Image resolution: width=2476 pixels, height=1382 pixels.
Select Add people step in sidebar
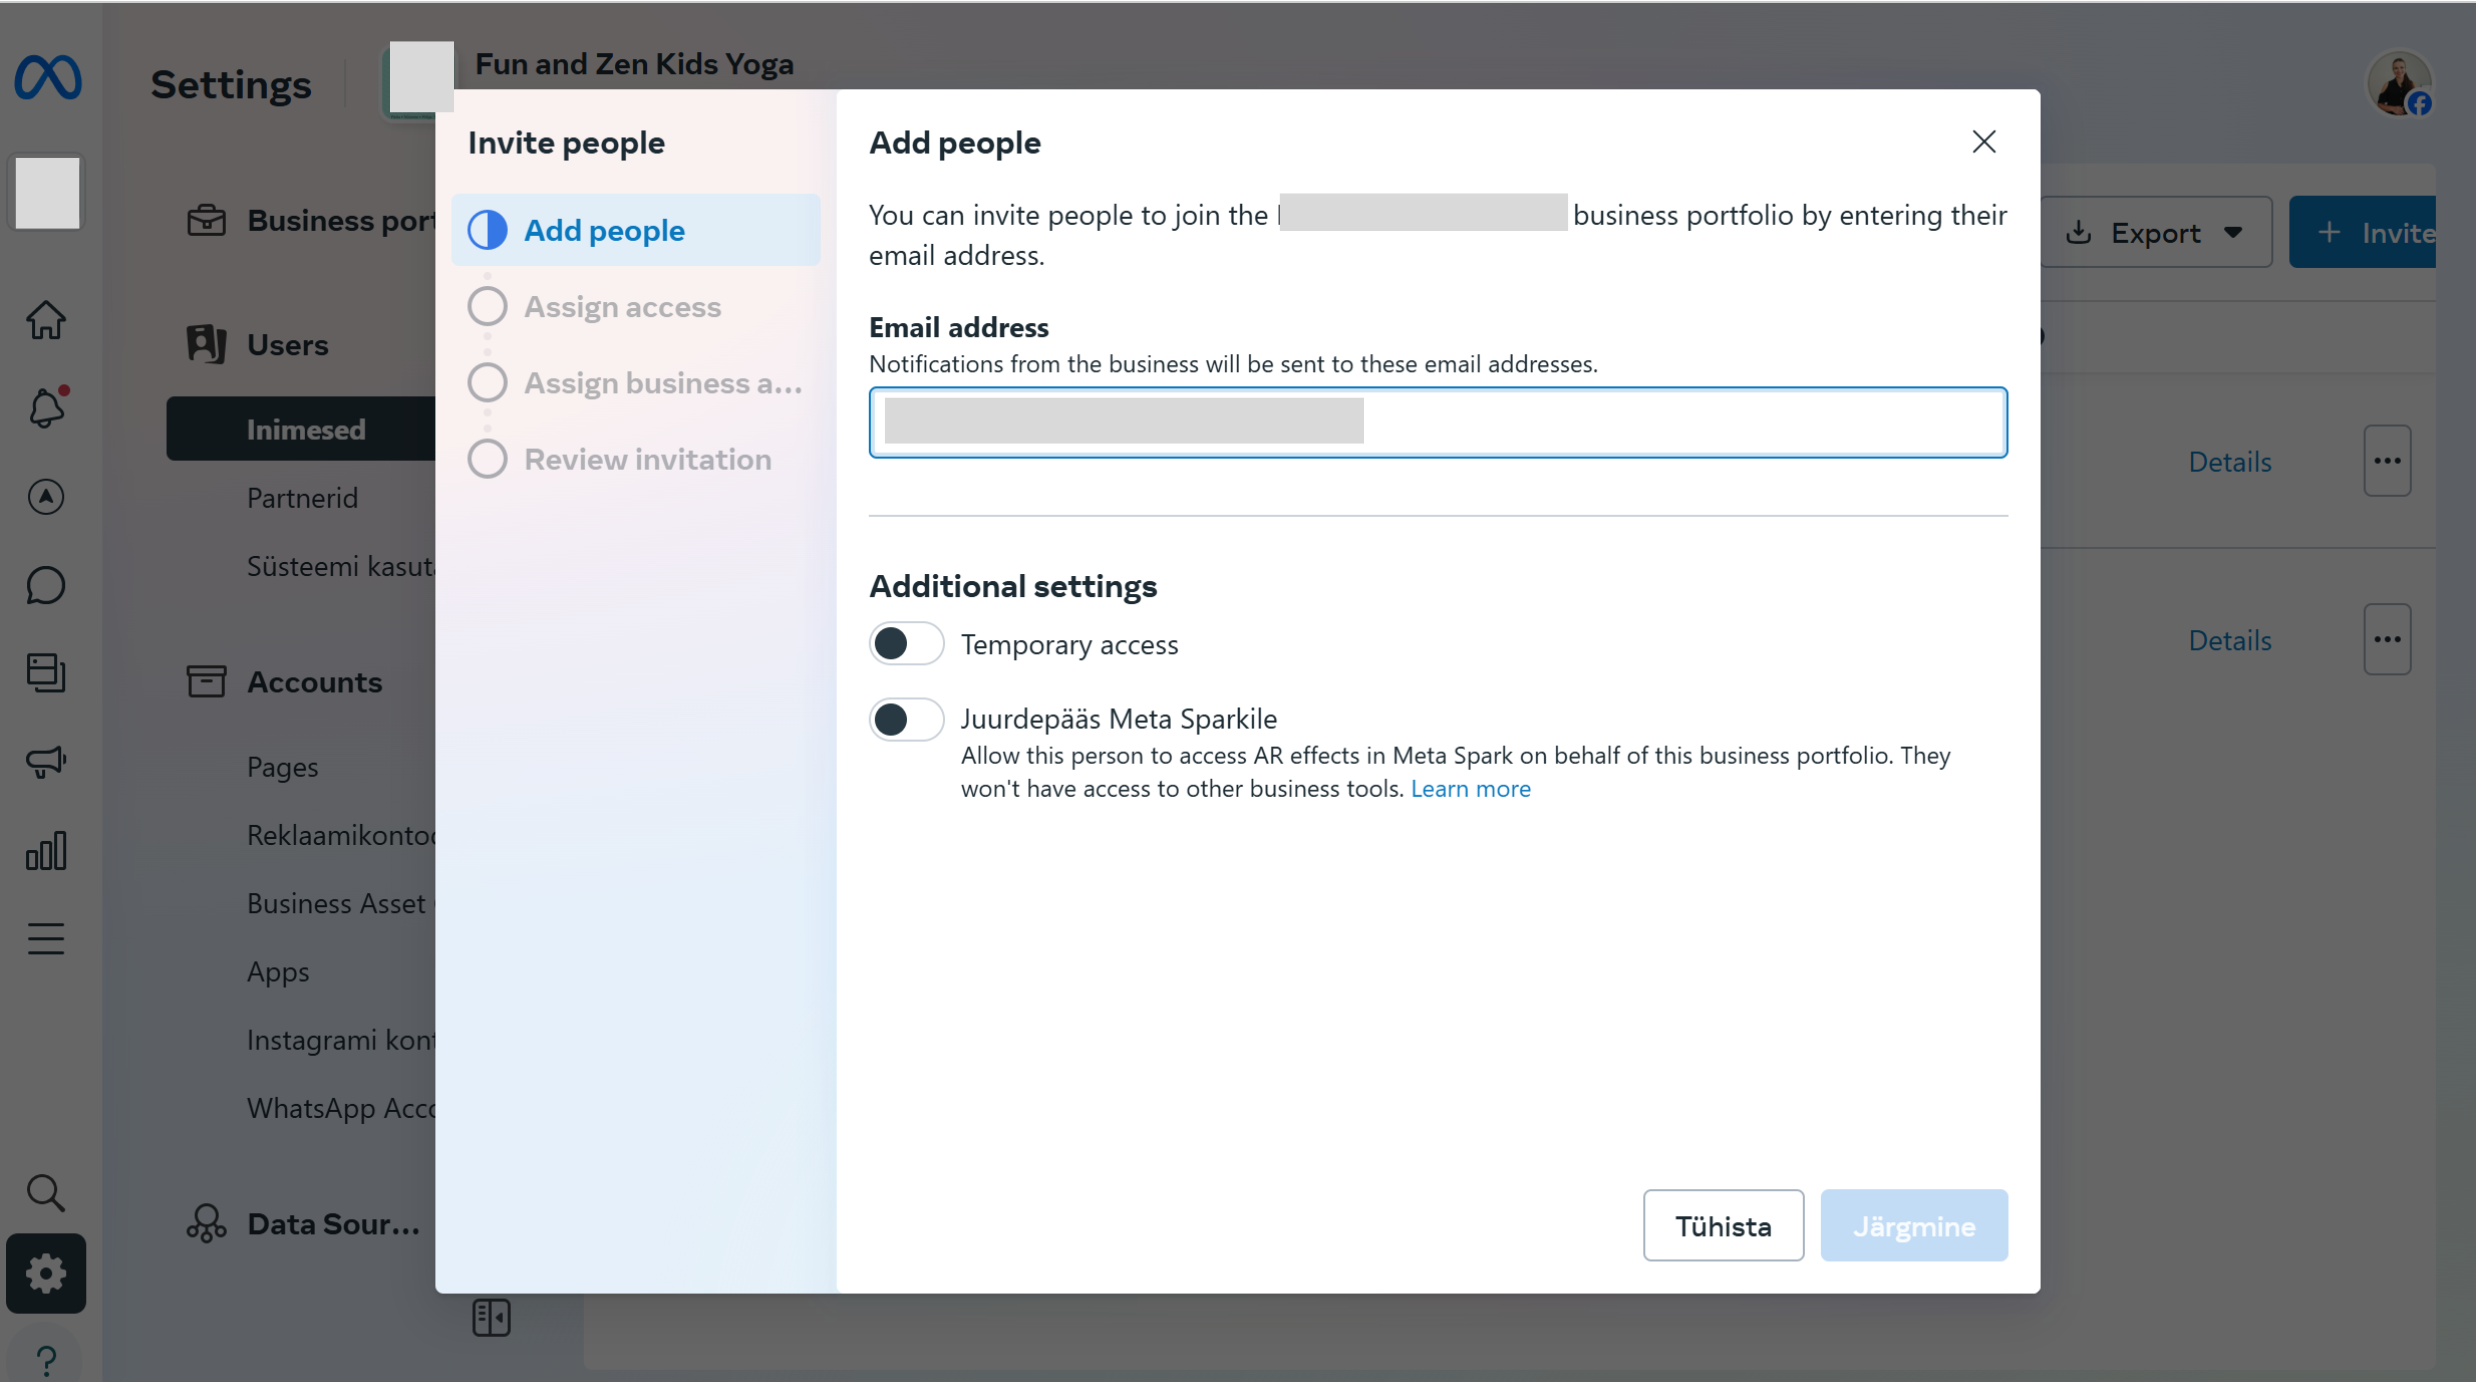click(x=603, y=231)
